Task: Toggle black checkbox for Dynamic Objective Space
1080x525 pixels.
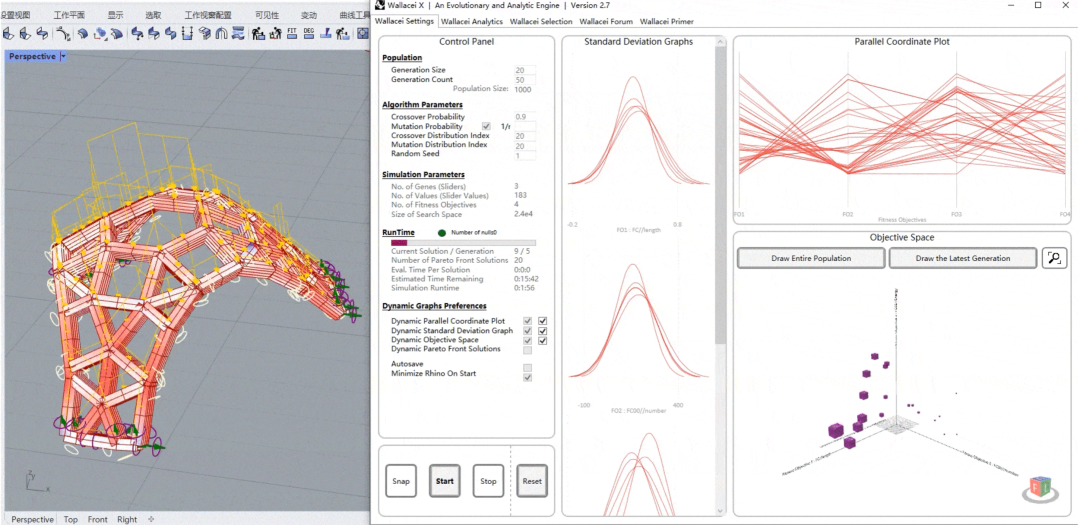Action: [543, 340]
